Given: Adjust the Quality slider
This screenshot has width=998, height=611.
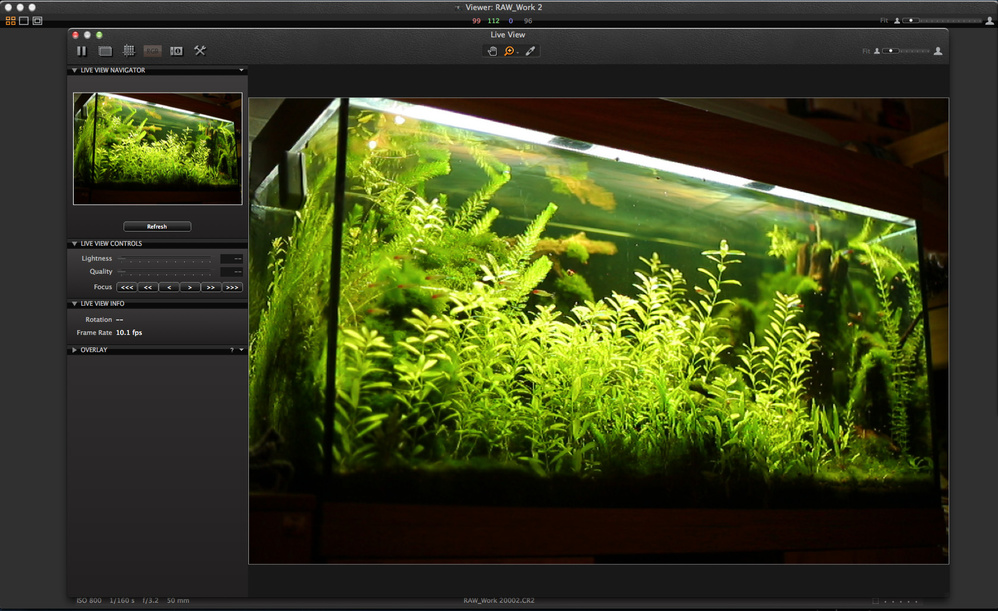Looking at the screenshot, I should pyautogui.click(x=165, y=272).
